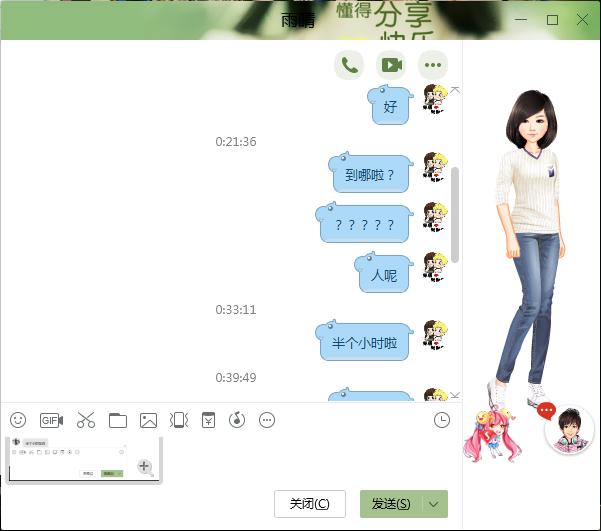Start a video call with camera icon
Screen dimensions: 601x531
click(391, 65)
